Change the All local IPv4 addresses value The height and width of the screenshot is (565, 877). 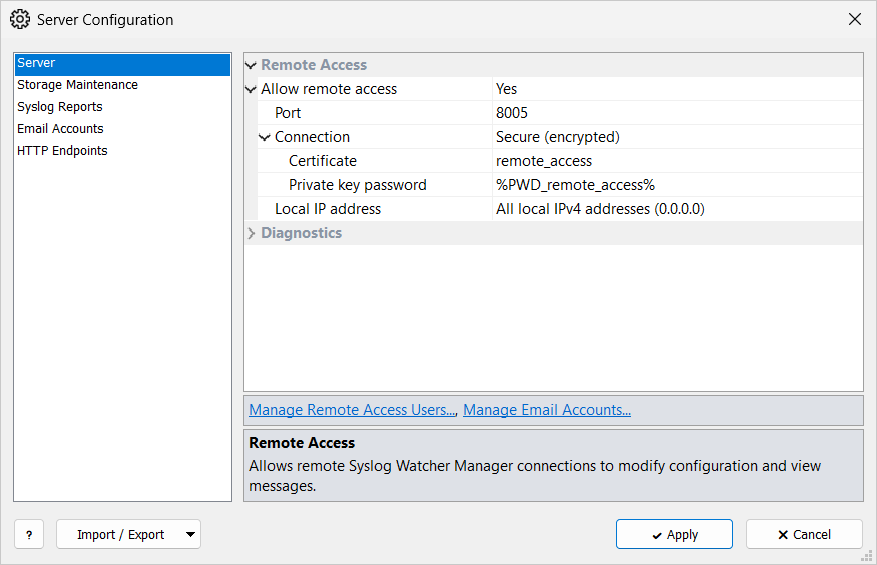pos(677,209)
